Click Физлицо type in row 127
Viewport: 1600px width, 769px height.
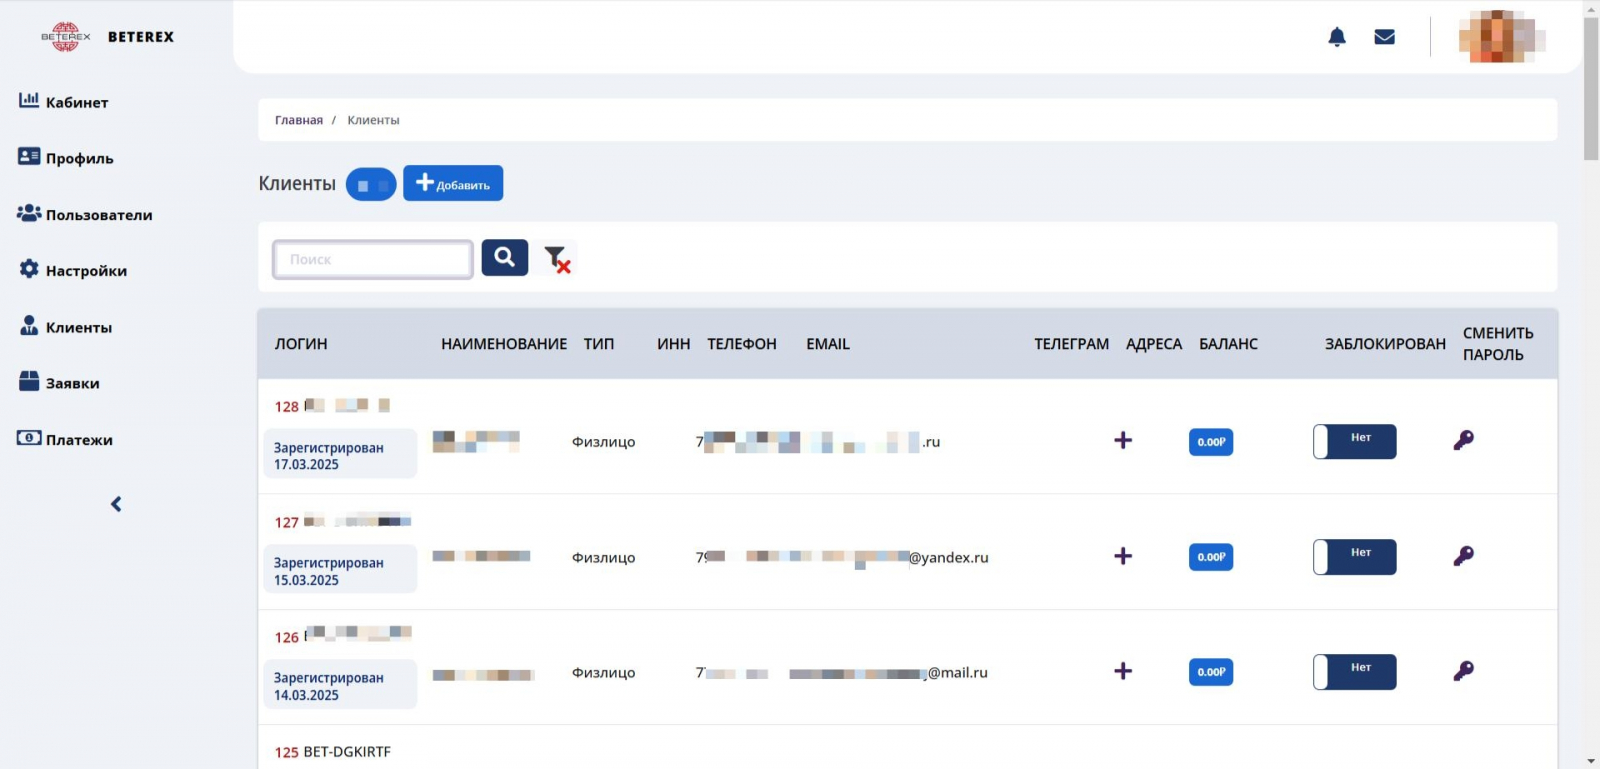(x=603, y=558)
